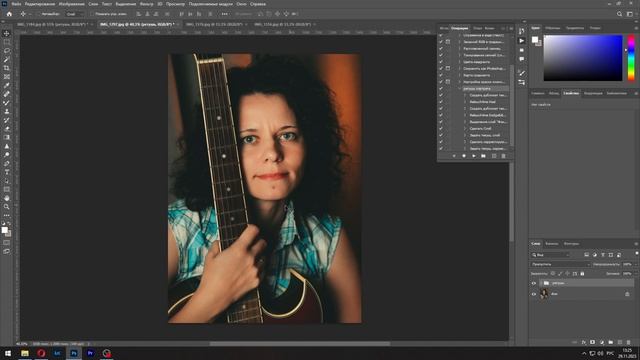The image size is (640, 360).
Task: Collapse the ретушь action set arrow
Action: pyautogui.click(x=460, y=89)
